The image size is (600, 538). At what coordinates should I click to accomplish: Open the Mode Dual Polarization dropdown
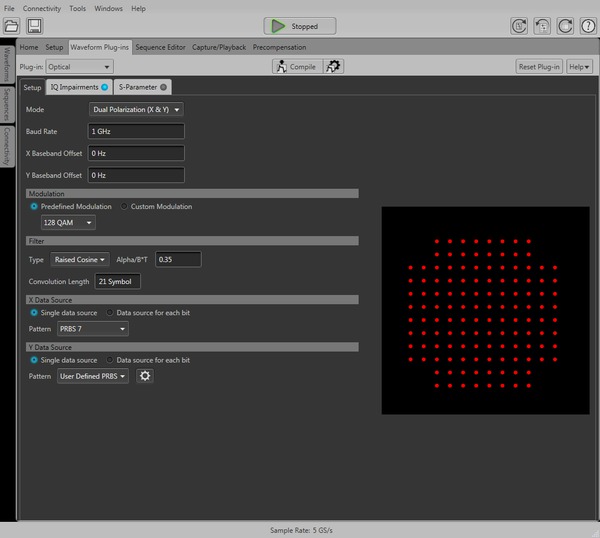[x=136, y=109]
